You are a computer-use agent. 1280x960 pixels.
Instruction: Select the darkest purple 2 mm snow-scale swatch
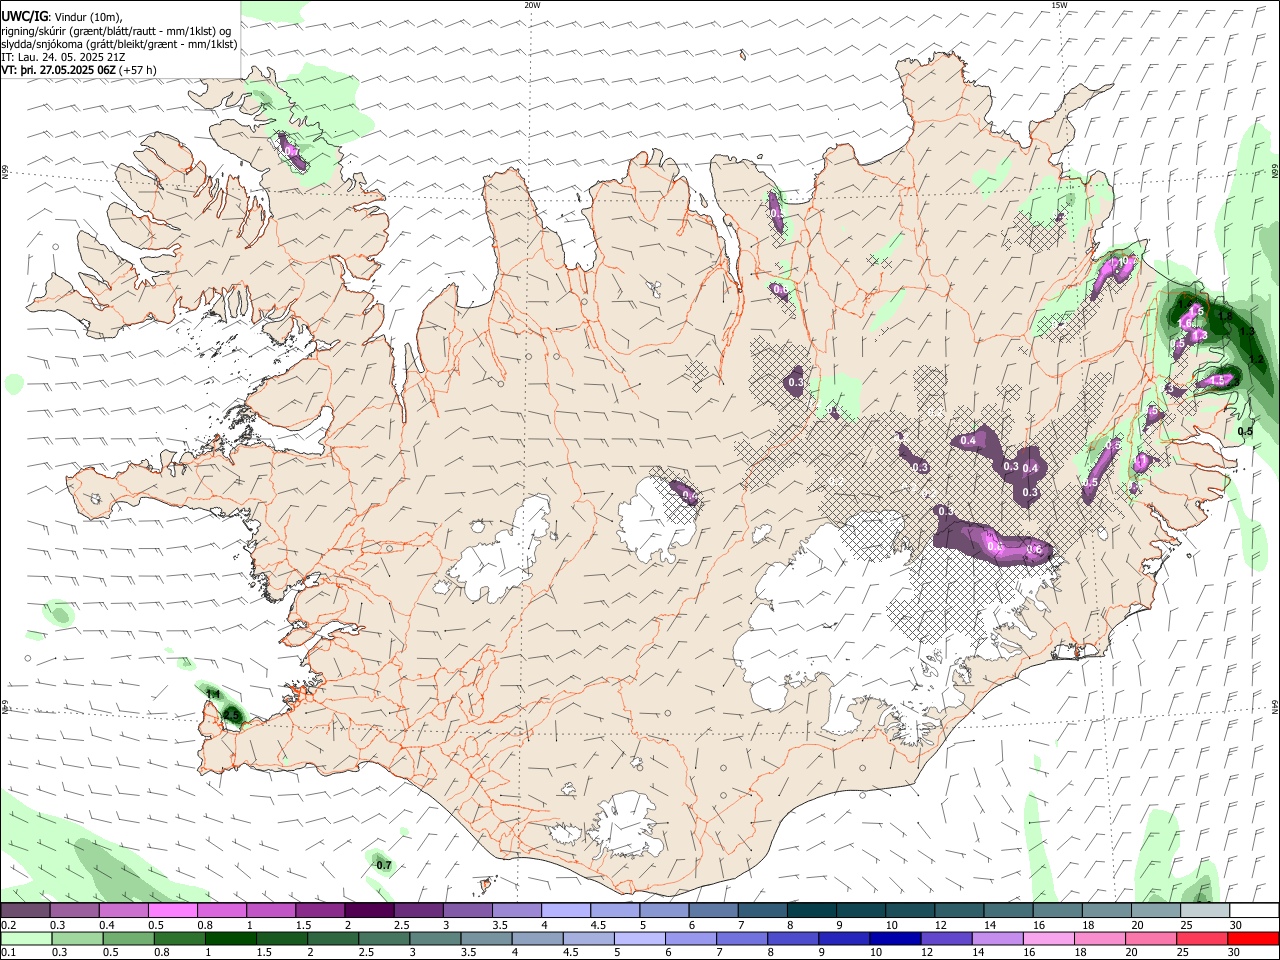(x=368, y=910)
